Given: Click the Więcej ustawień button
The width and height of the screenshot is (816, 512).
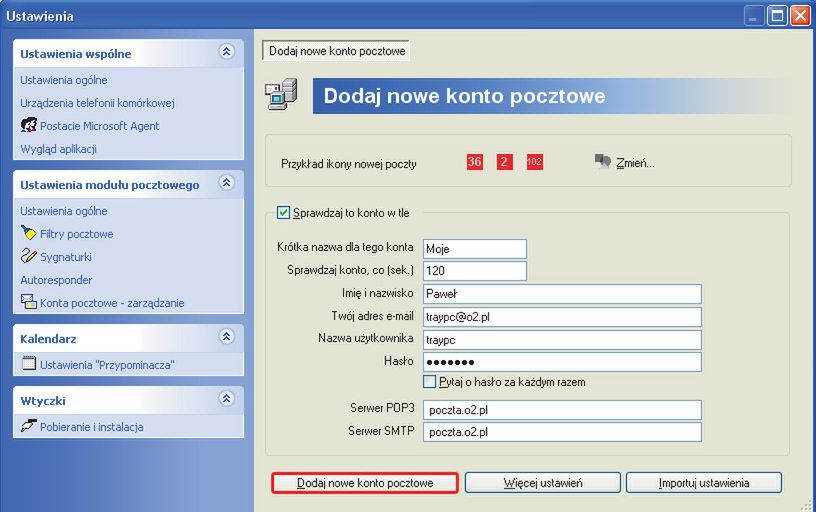Looking at the screenshot, I should point(543,483).
